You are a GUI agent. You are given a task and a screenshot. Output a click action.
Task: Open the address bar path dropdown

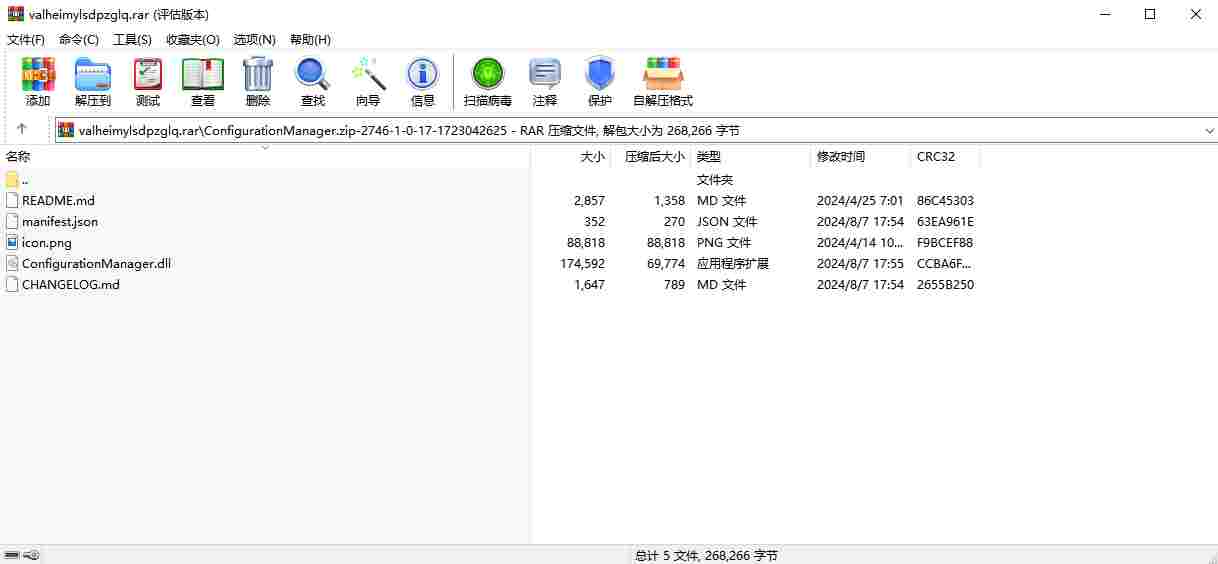[1209, 130]
